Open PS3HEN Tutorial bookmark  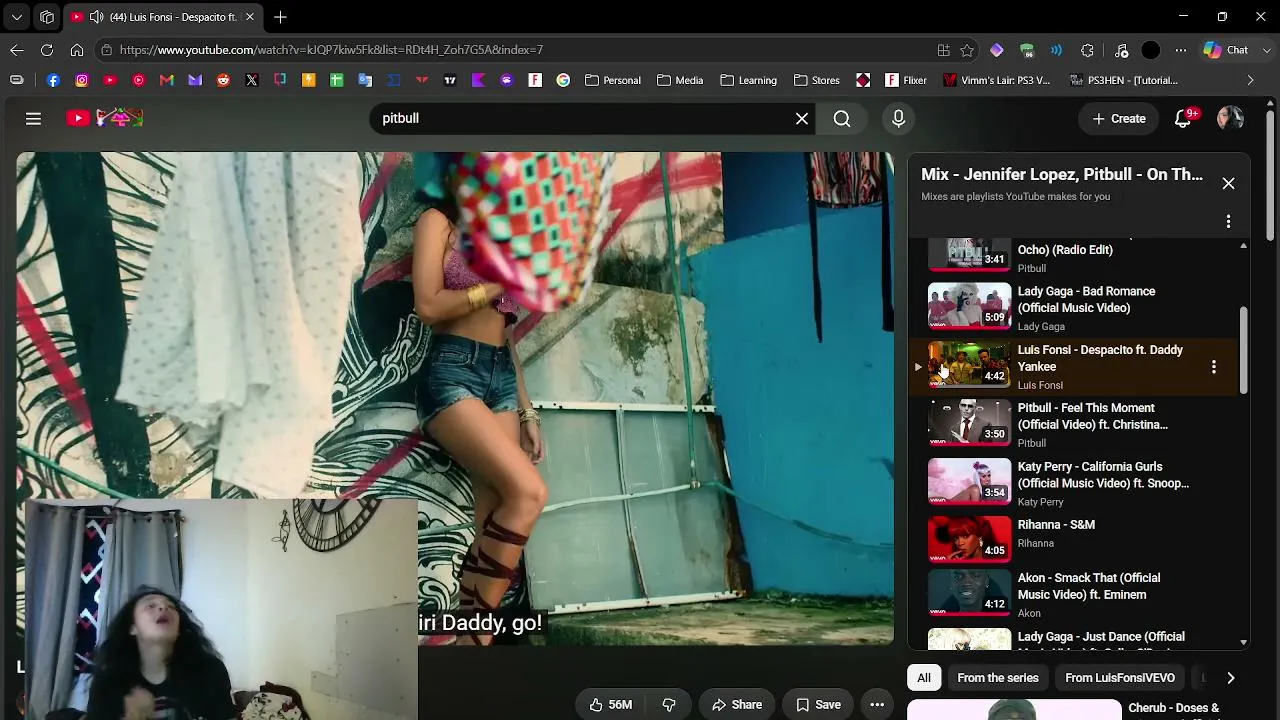pyautogui.click(x=1123, y=80)
